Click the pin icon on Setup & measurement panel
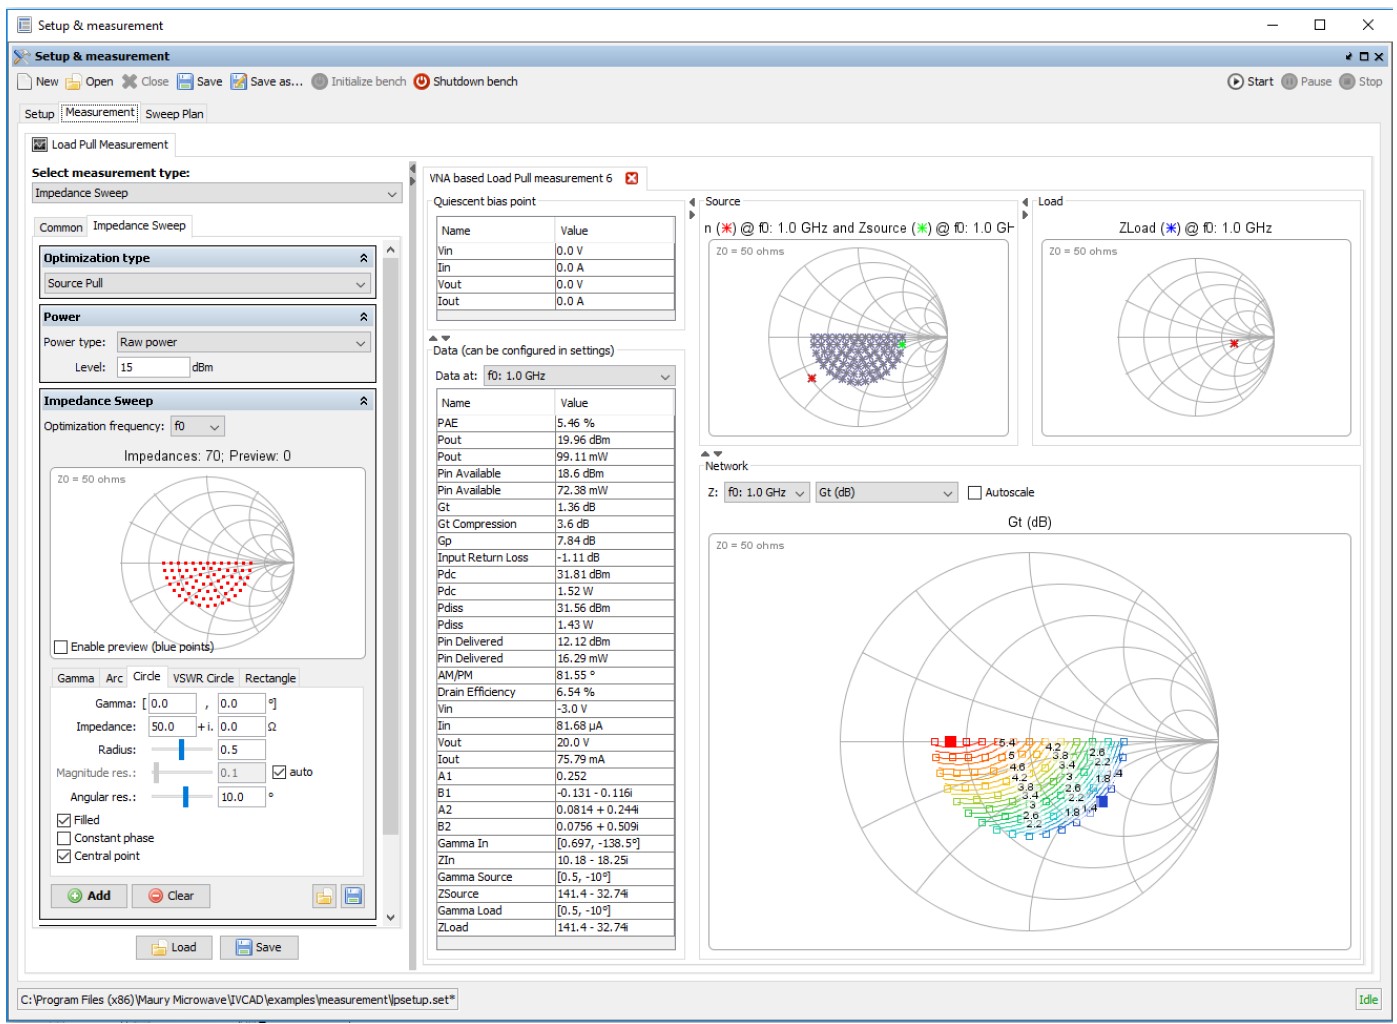 1349,57
